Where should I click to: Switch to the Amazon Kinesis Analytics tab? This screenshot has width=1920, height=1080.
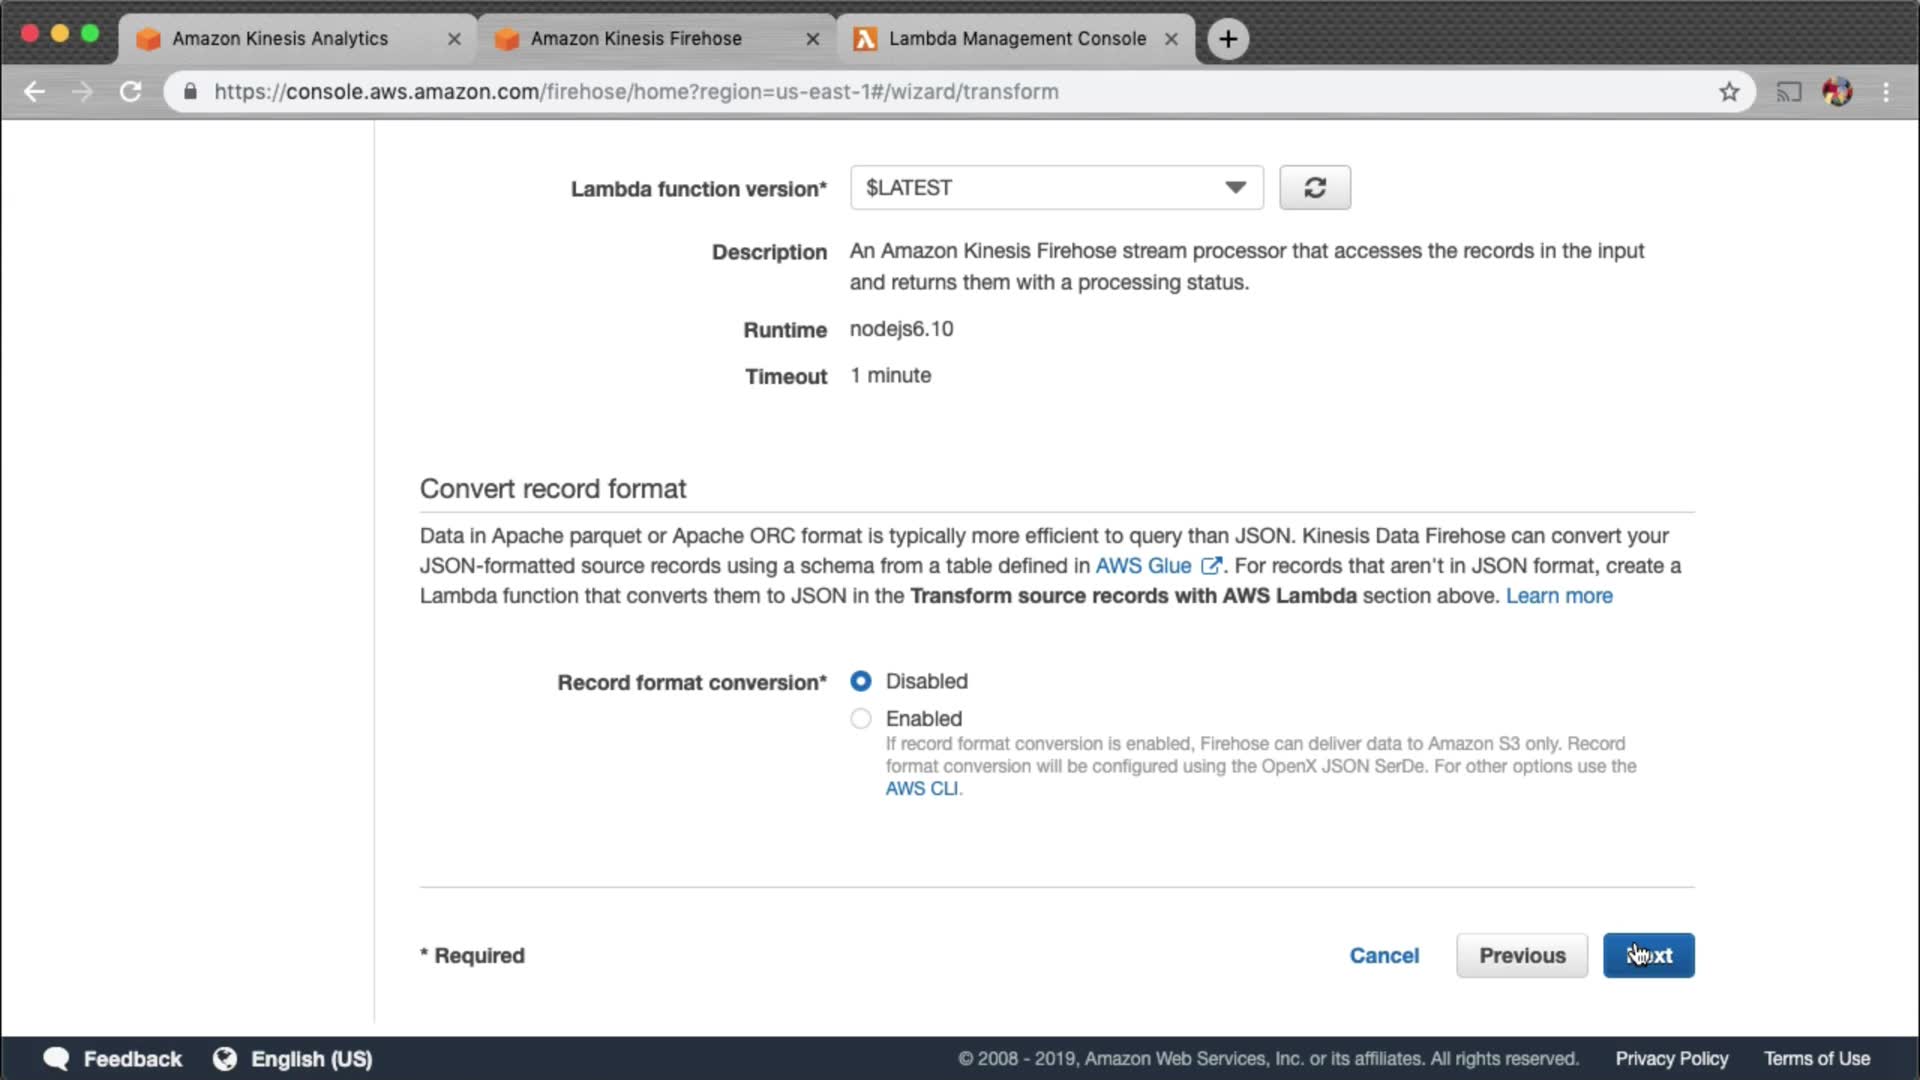click(x=280, y=39)
